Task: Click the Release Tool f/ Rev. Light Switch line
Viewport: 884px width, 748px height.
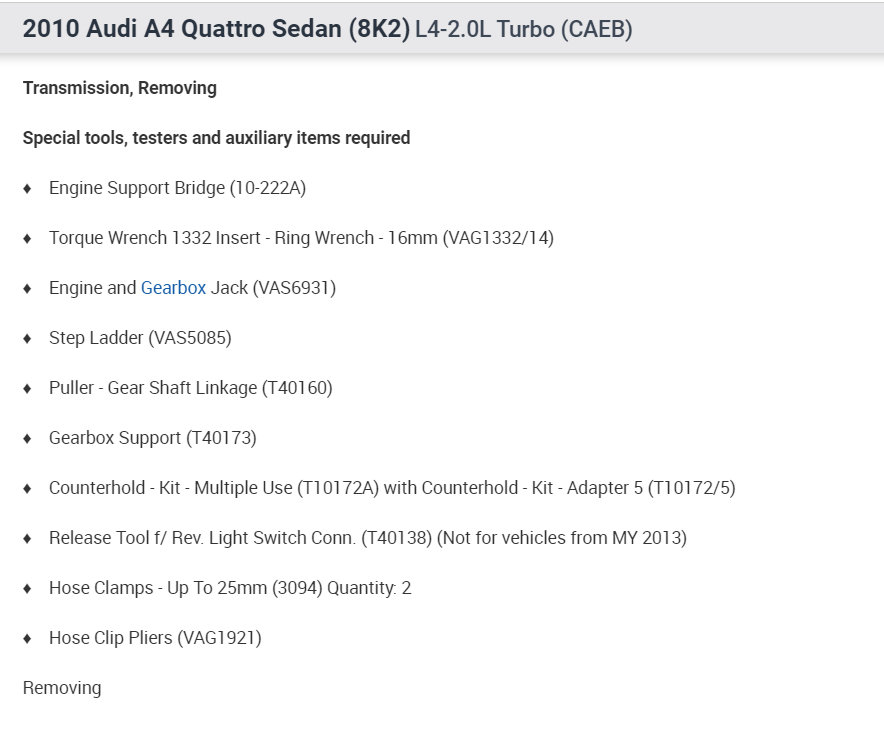Action: click(367, 538)
